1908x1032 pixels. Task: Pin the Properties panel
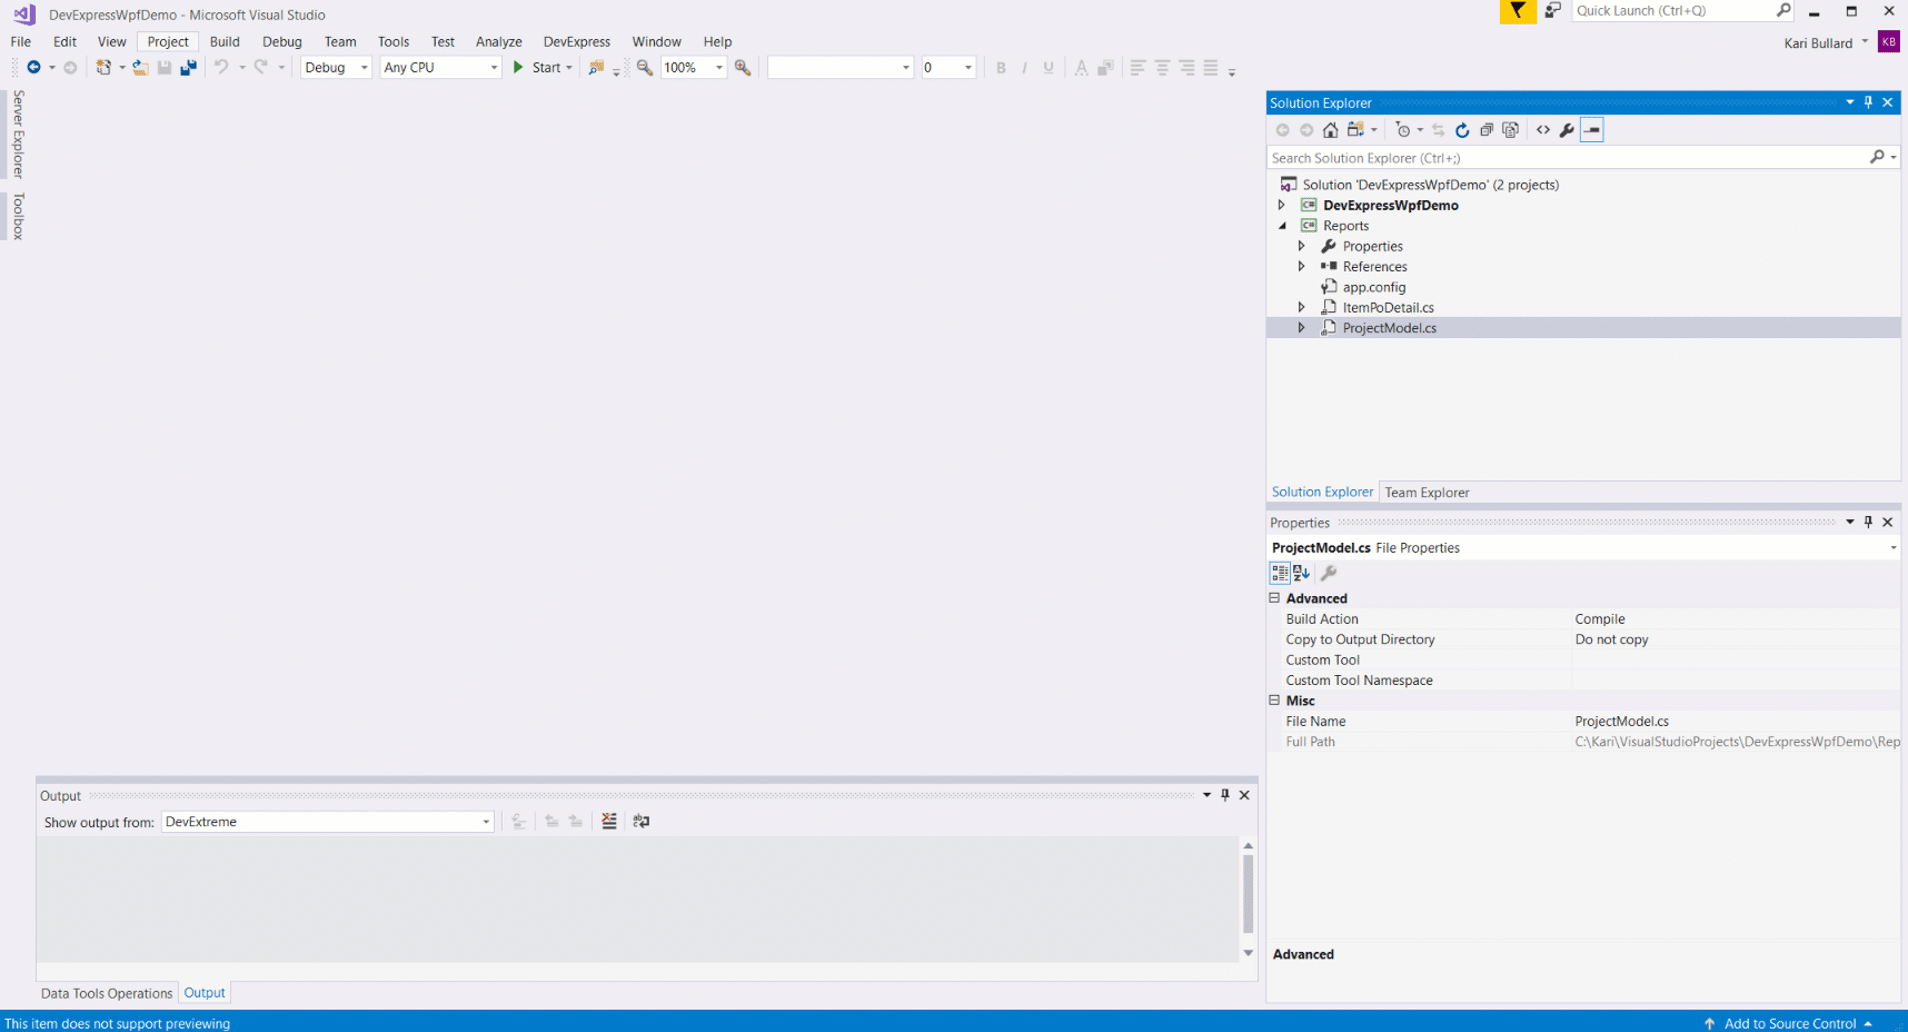pos(1868,522)
